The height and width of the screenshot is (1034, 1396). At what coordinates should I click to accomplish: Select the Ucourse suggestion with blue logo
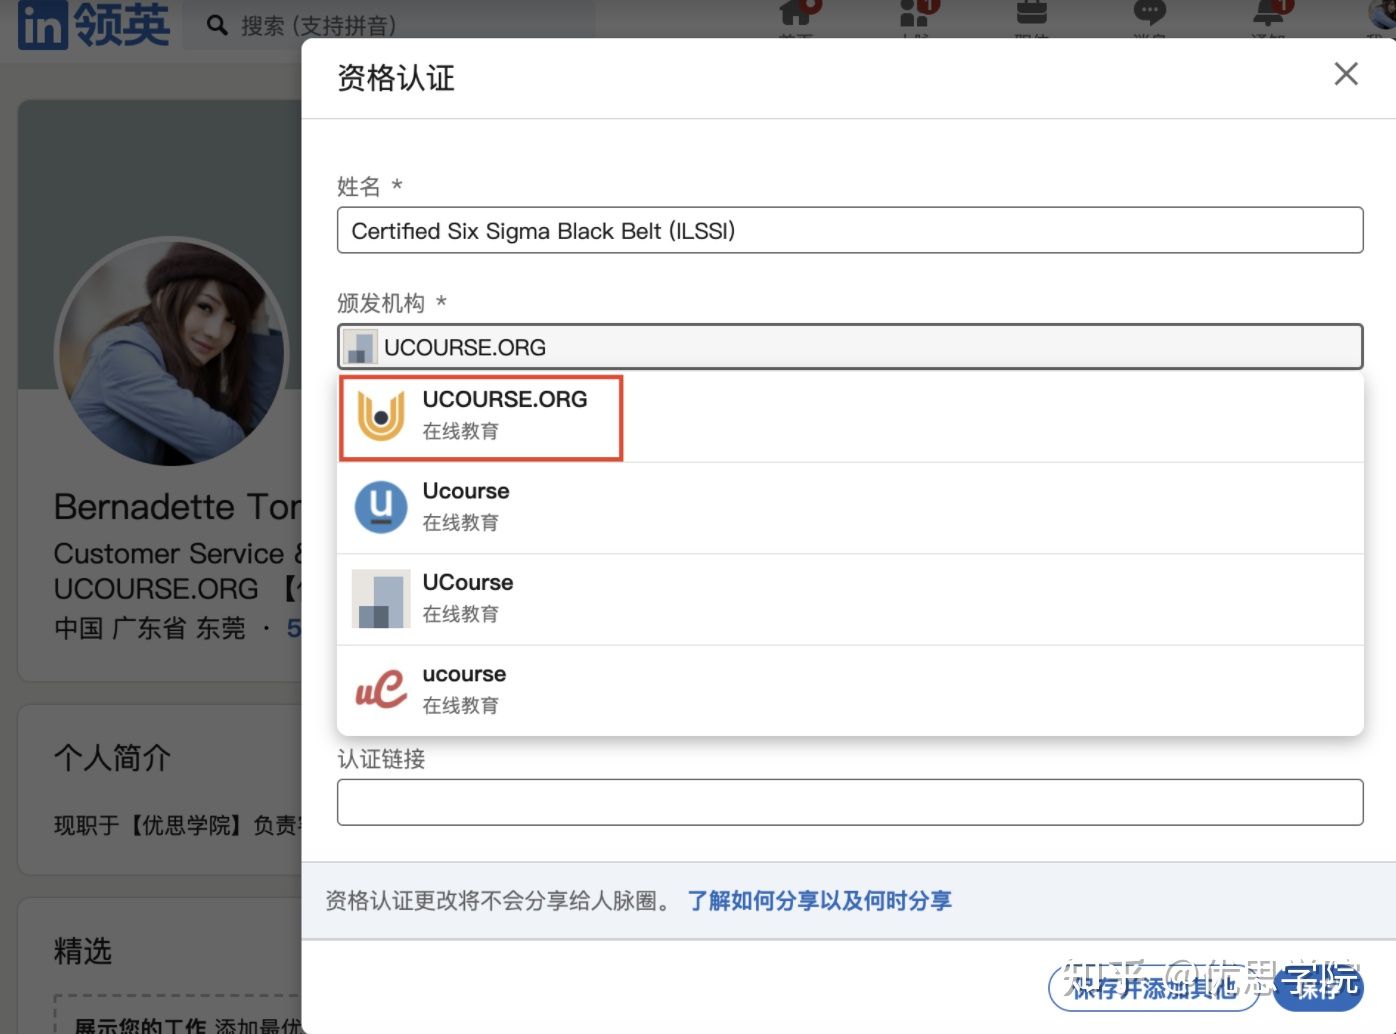850,508
